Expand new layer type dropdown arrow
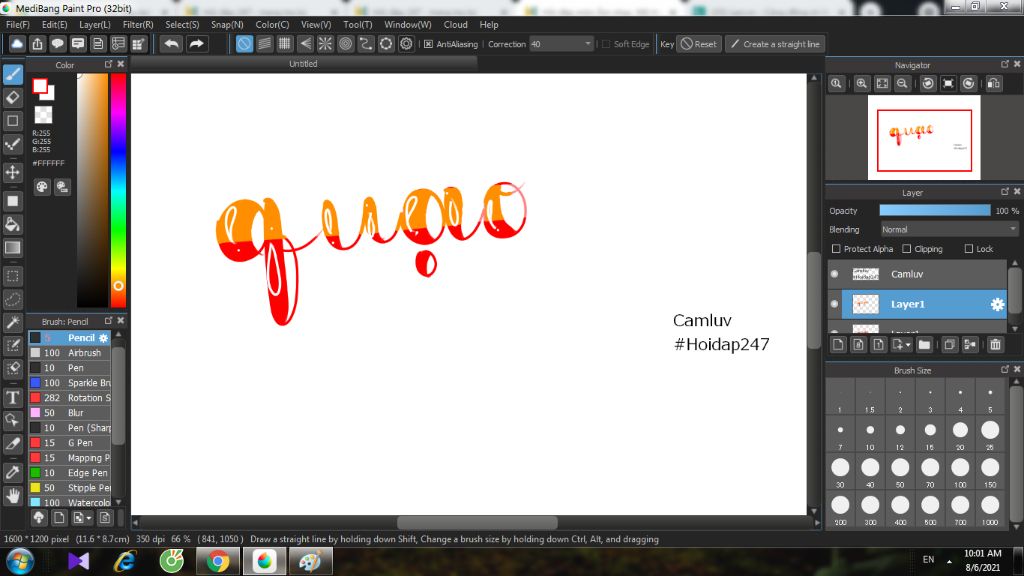 908,344
